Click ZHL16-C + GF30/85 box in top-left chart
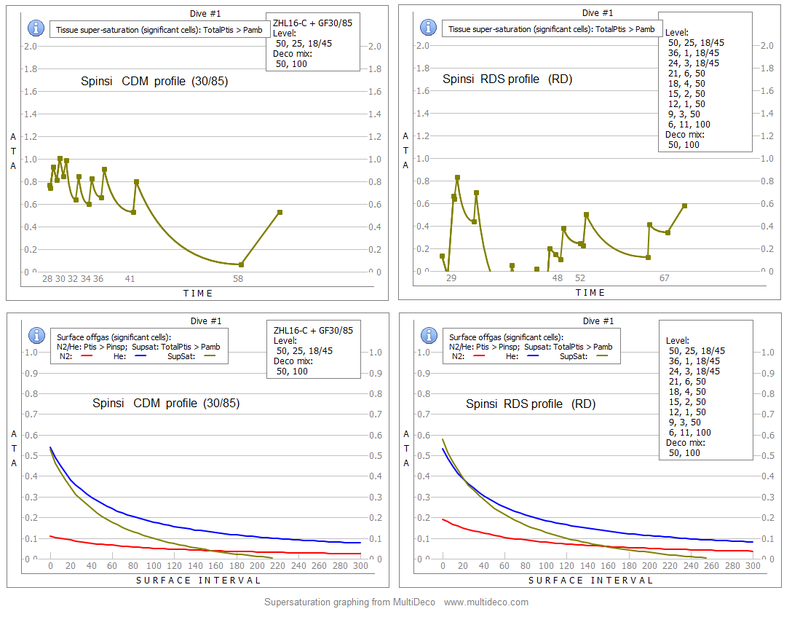800x617 pixels. (314, 43)
